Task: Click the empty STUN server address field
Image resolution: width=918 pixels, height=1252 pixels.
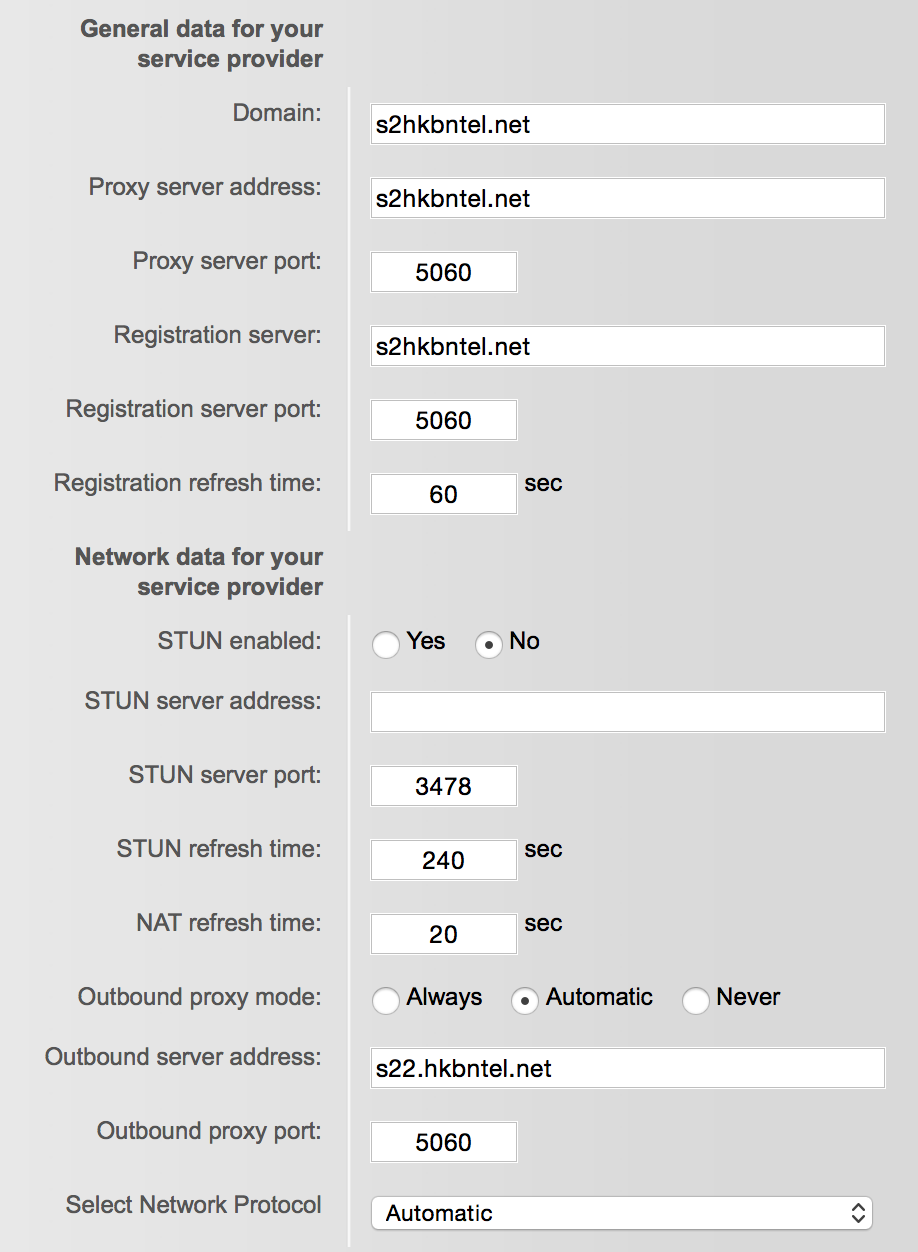Action: point(628,712)
